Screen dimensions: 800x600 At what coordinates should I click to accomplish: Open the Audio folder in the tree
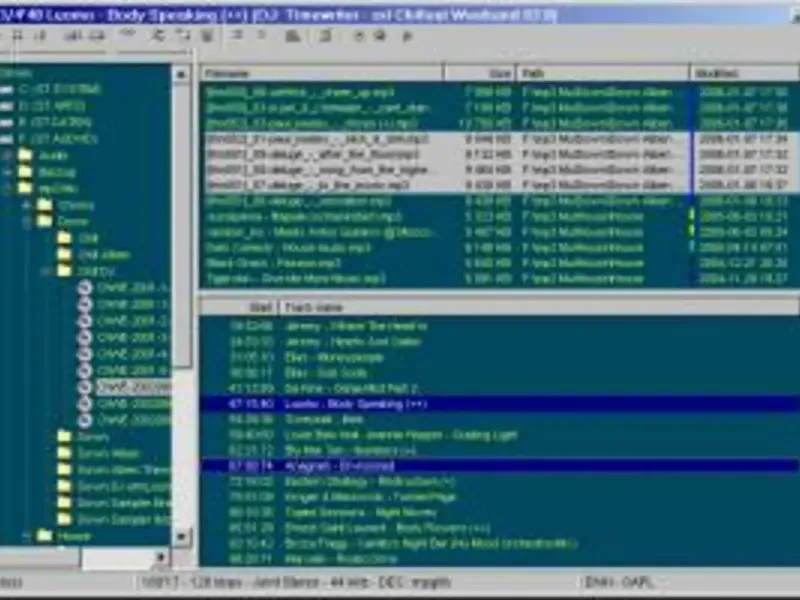pyautogui.click(x=53, y=156)
